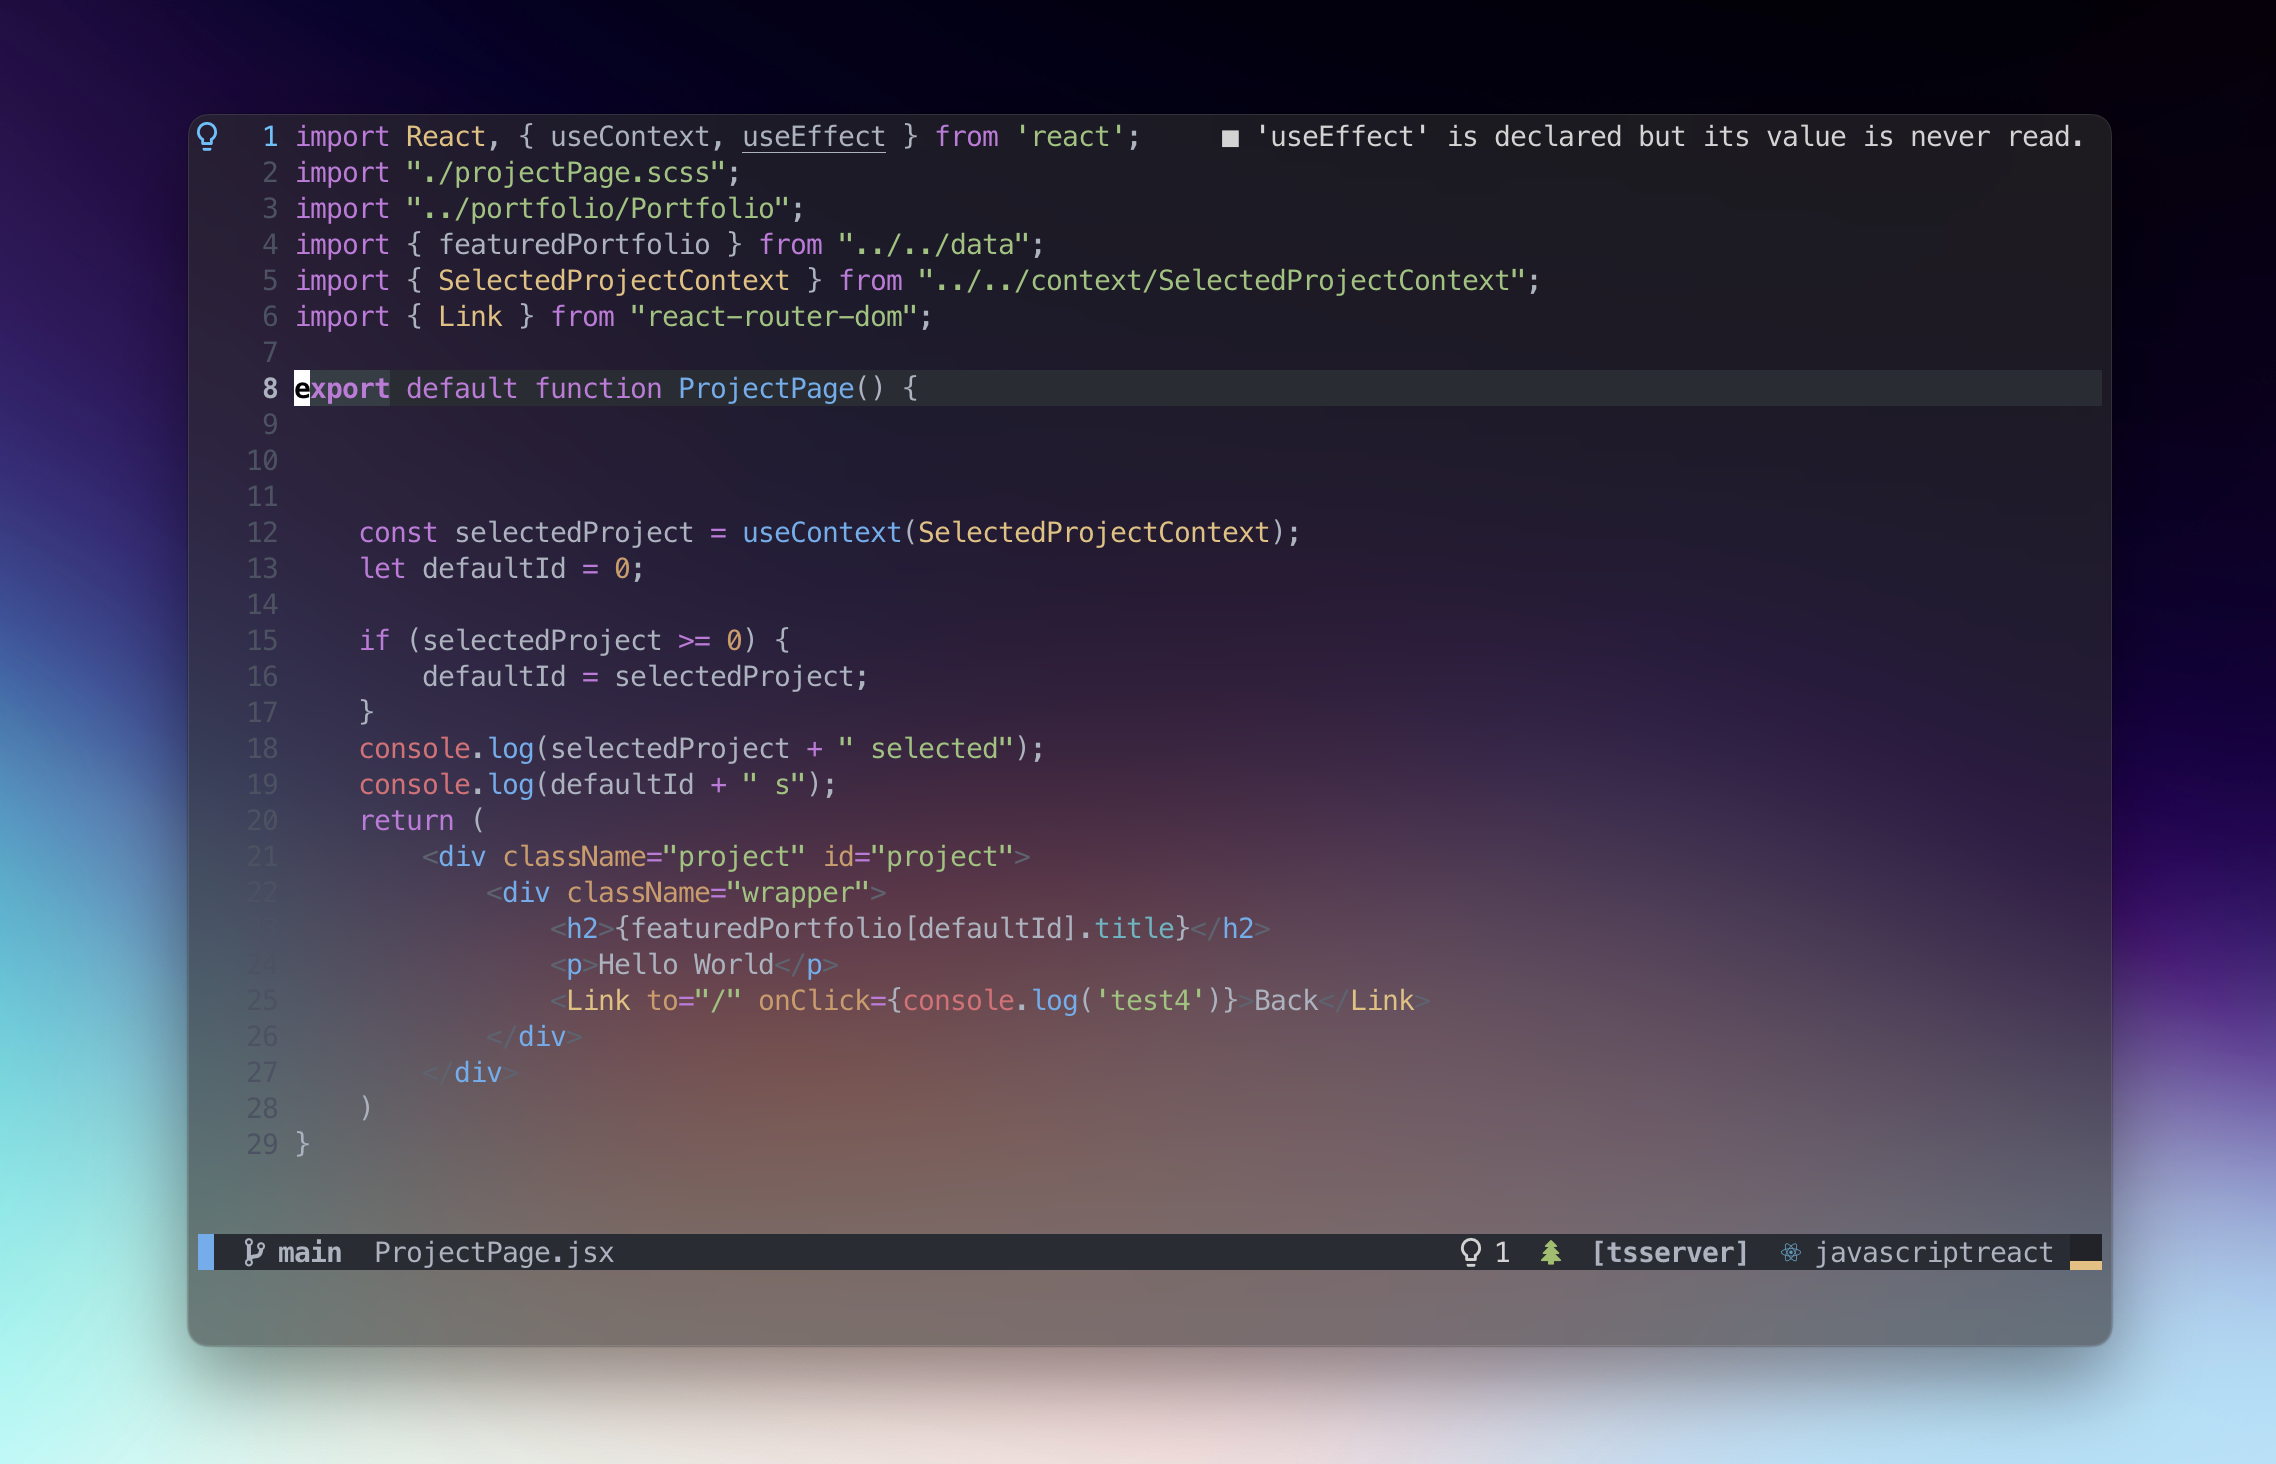Click the git branch icon in statusline

point(254,1252)
